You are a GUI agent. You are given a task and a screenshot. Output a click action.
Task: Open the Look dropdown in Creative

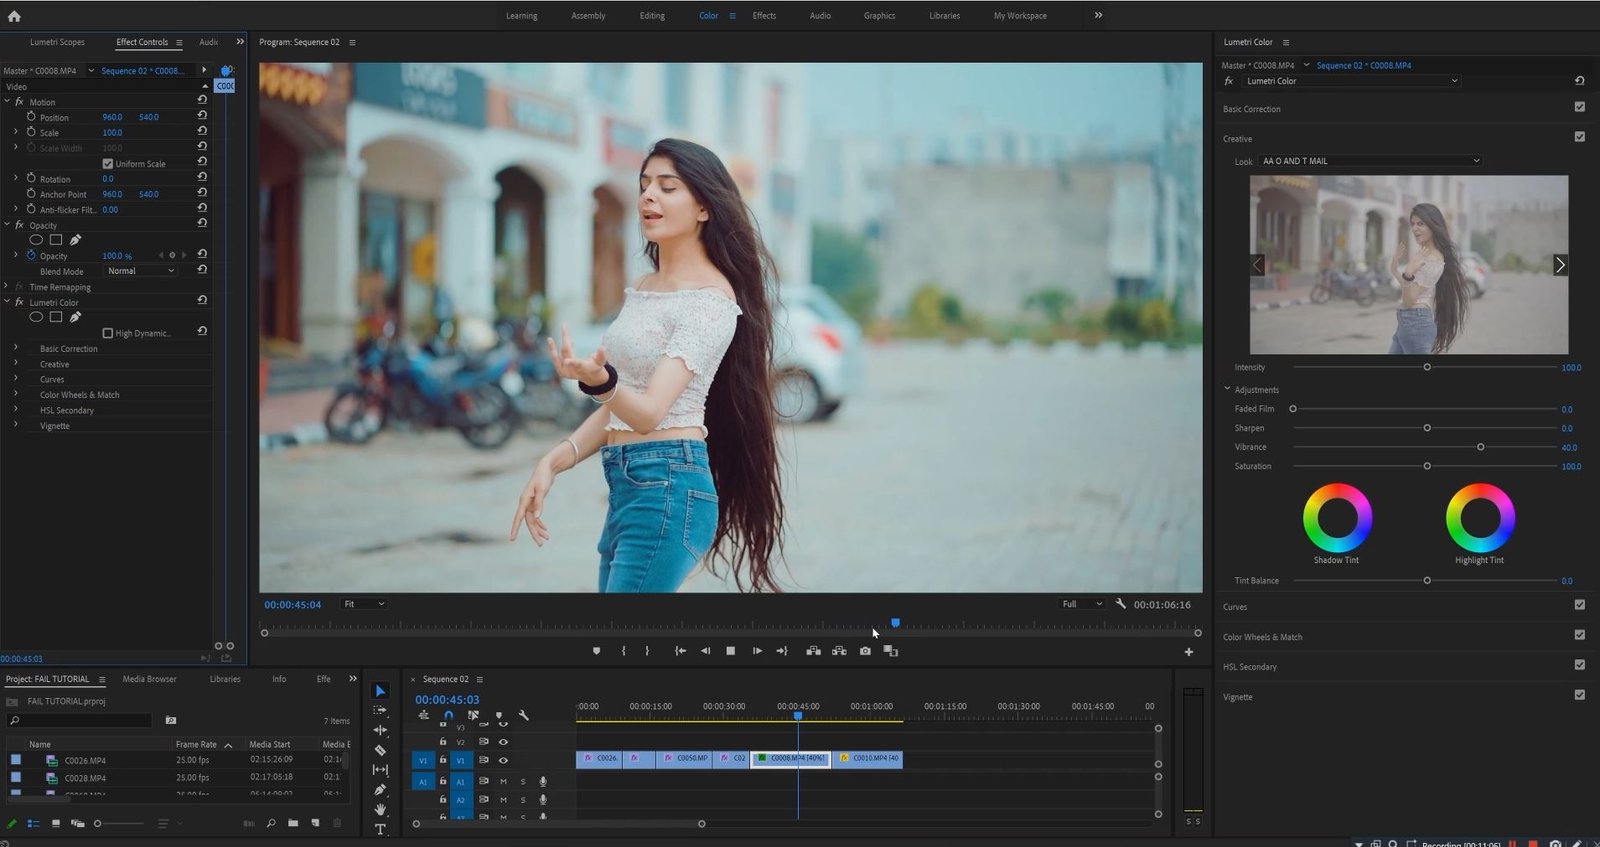point(1369,161)
